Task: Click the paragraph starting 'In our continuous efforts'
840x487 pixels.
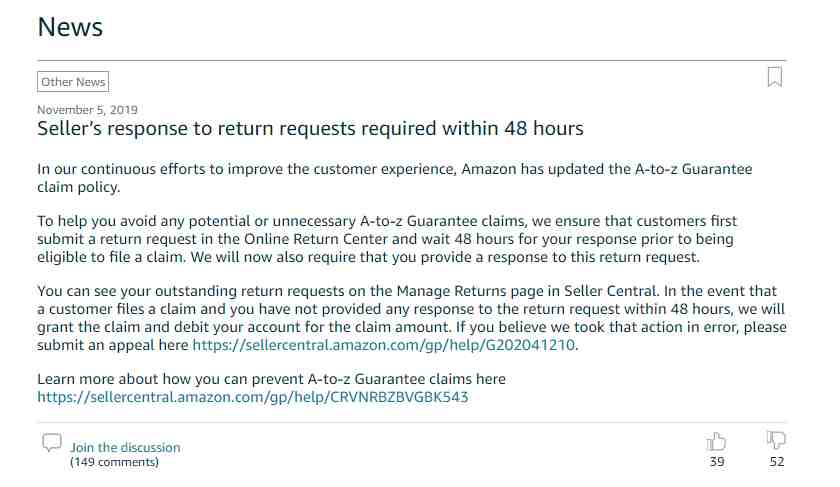Action: 395,178
